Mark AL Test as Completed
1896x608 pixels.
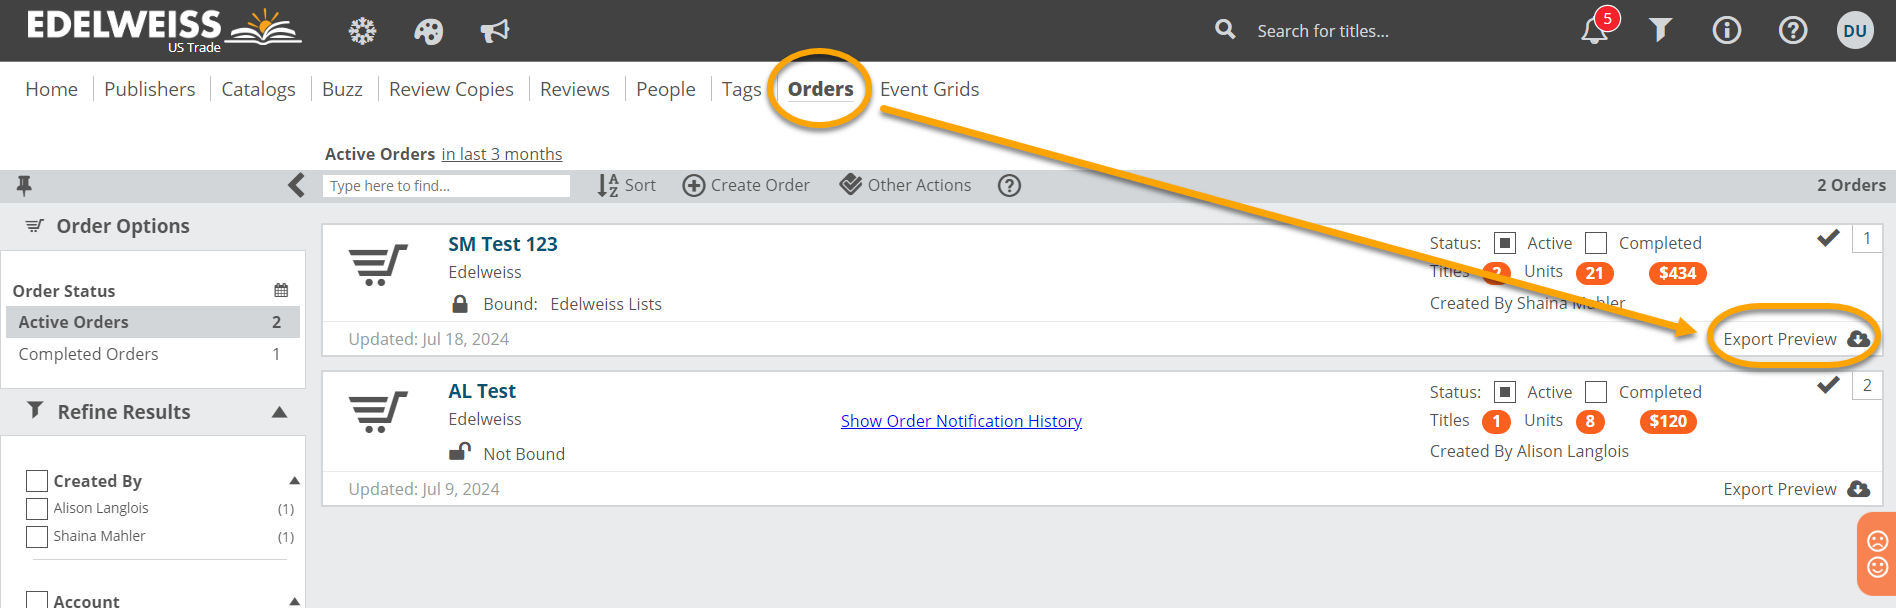(x=1596, y=392)
